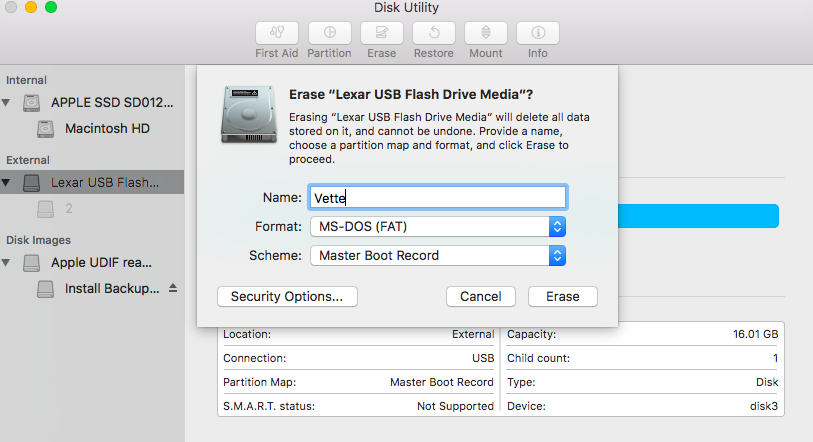The image size is (813, 442).
Task: Open the Format dropdown showing MS-DOS (FAT)
Action: pyautogui.click(x=438, y=227)
